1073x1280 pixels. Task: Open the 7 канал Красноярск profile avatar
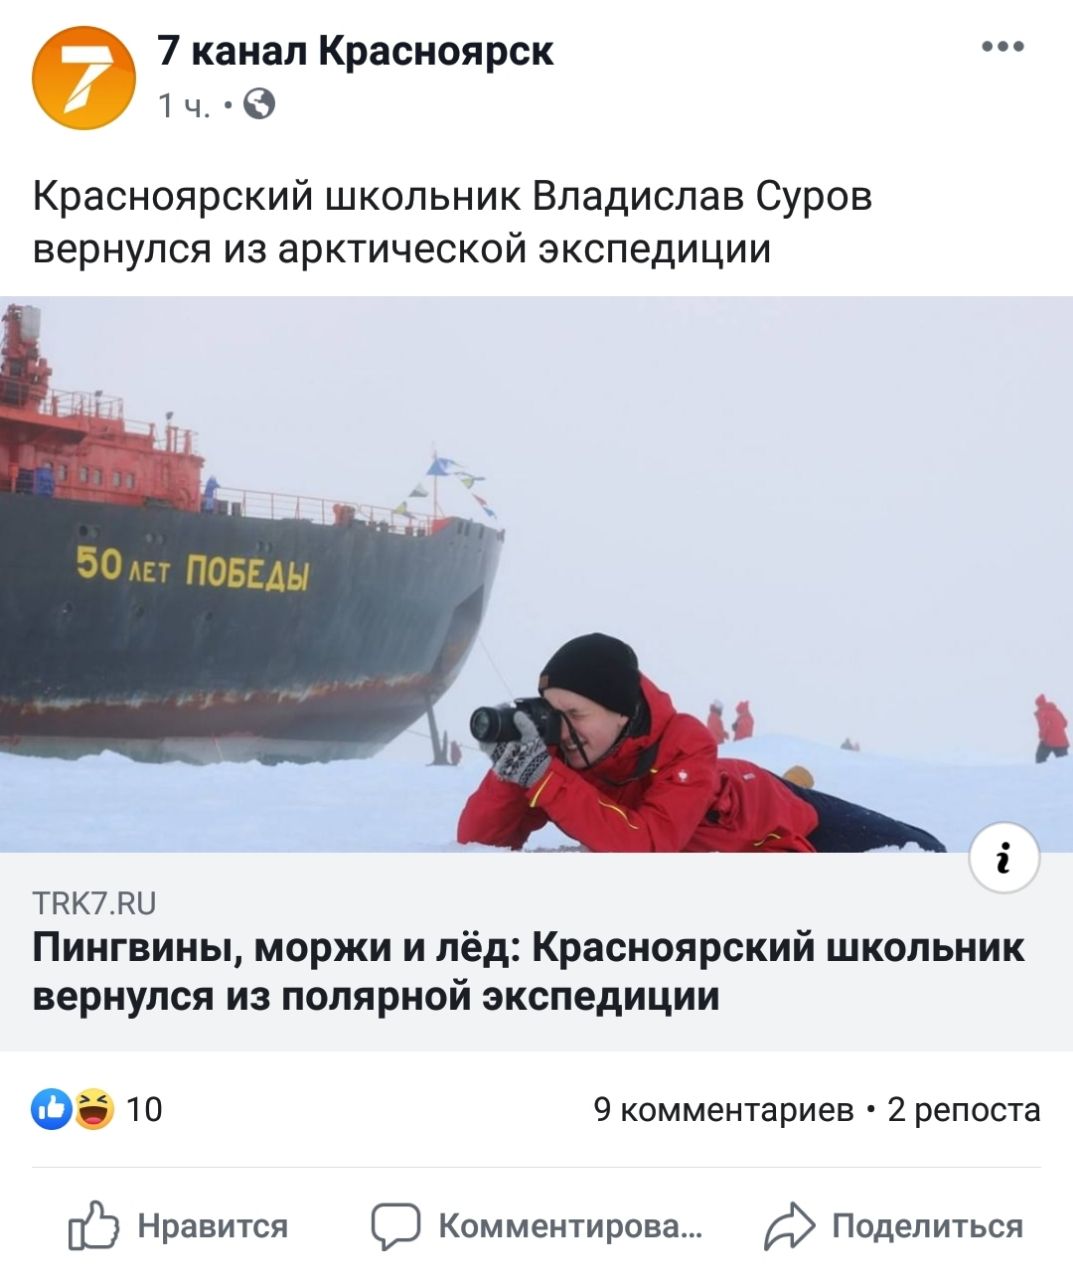84,77
